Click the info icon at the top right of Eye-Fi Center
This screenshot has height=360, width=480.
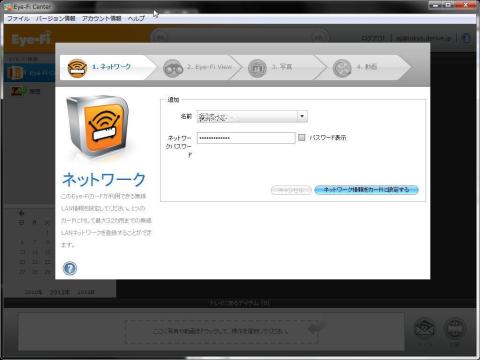(466, 38)
